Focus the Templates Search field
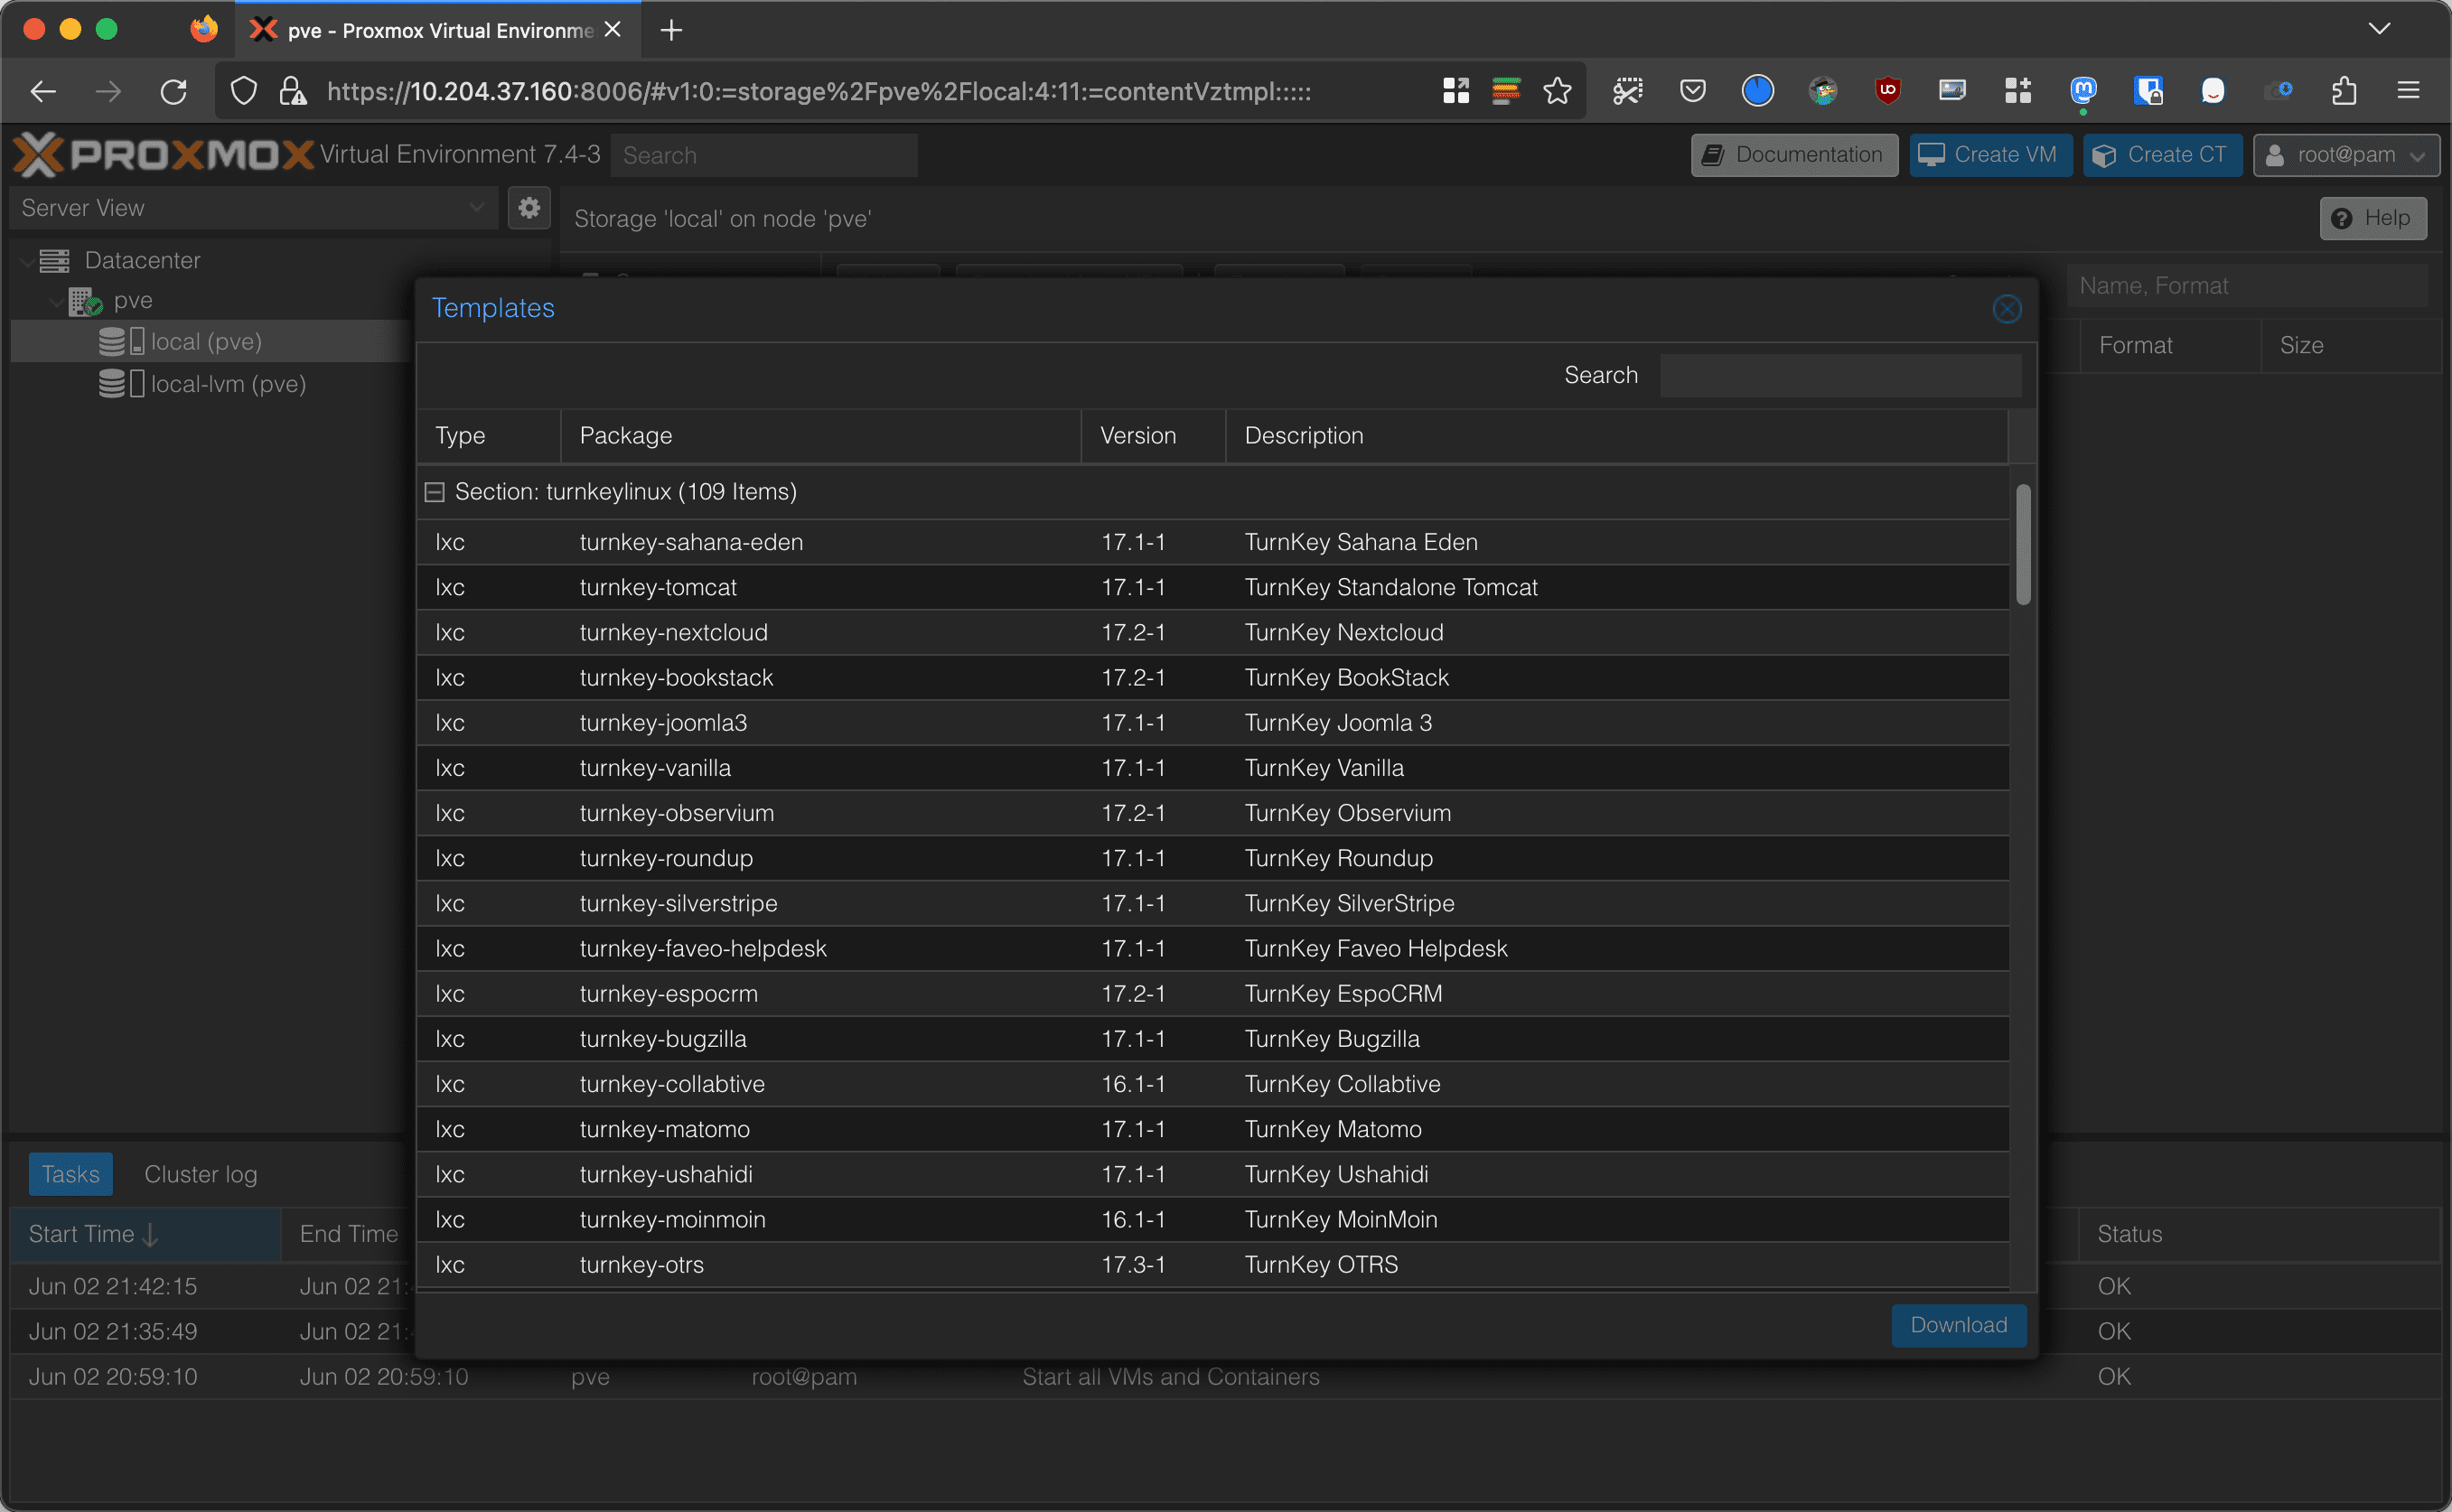The image size is (2452, 1512). pyautogui.click(x=1840, y=375)
